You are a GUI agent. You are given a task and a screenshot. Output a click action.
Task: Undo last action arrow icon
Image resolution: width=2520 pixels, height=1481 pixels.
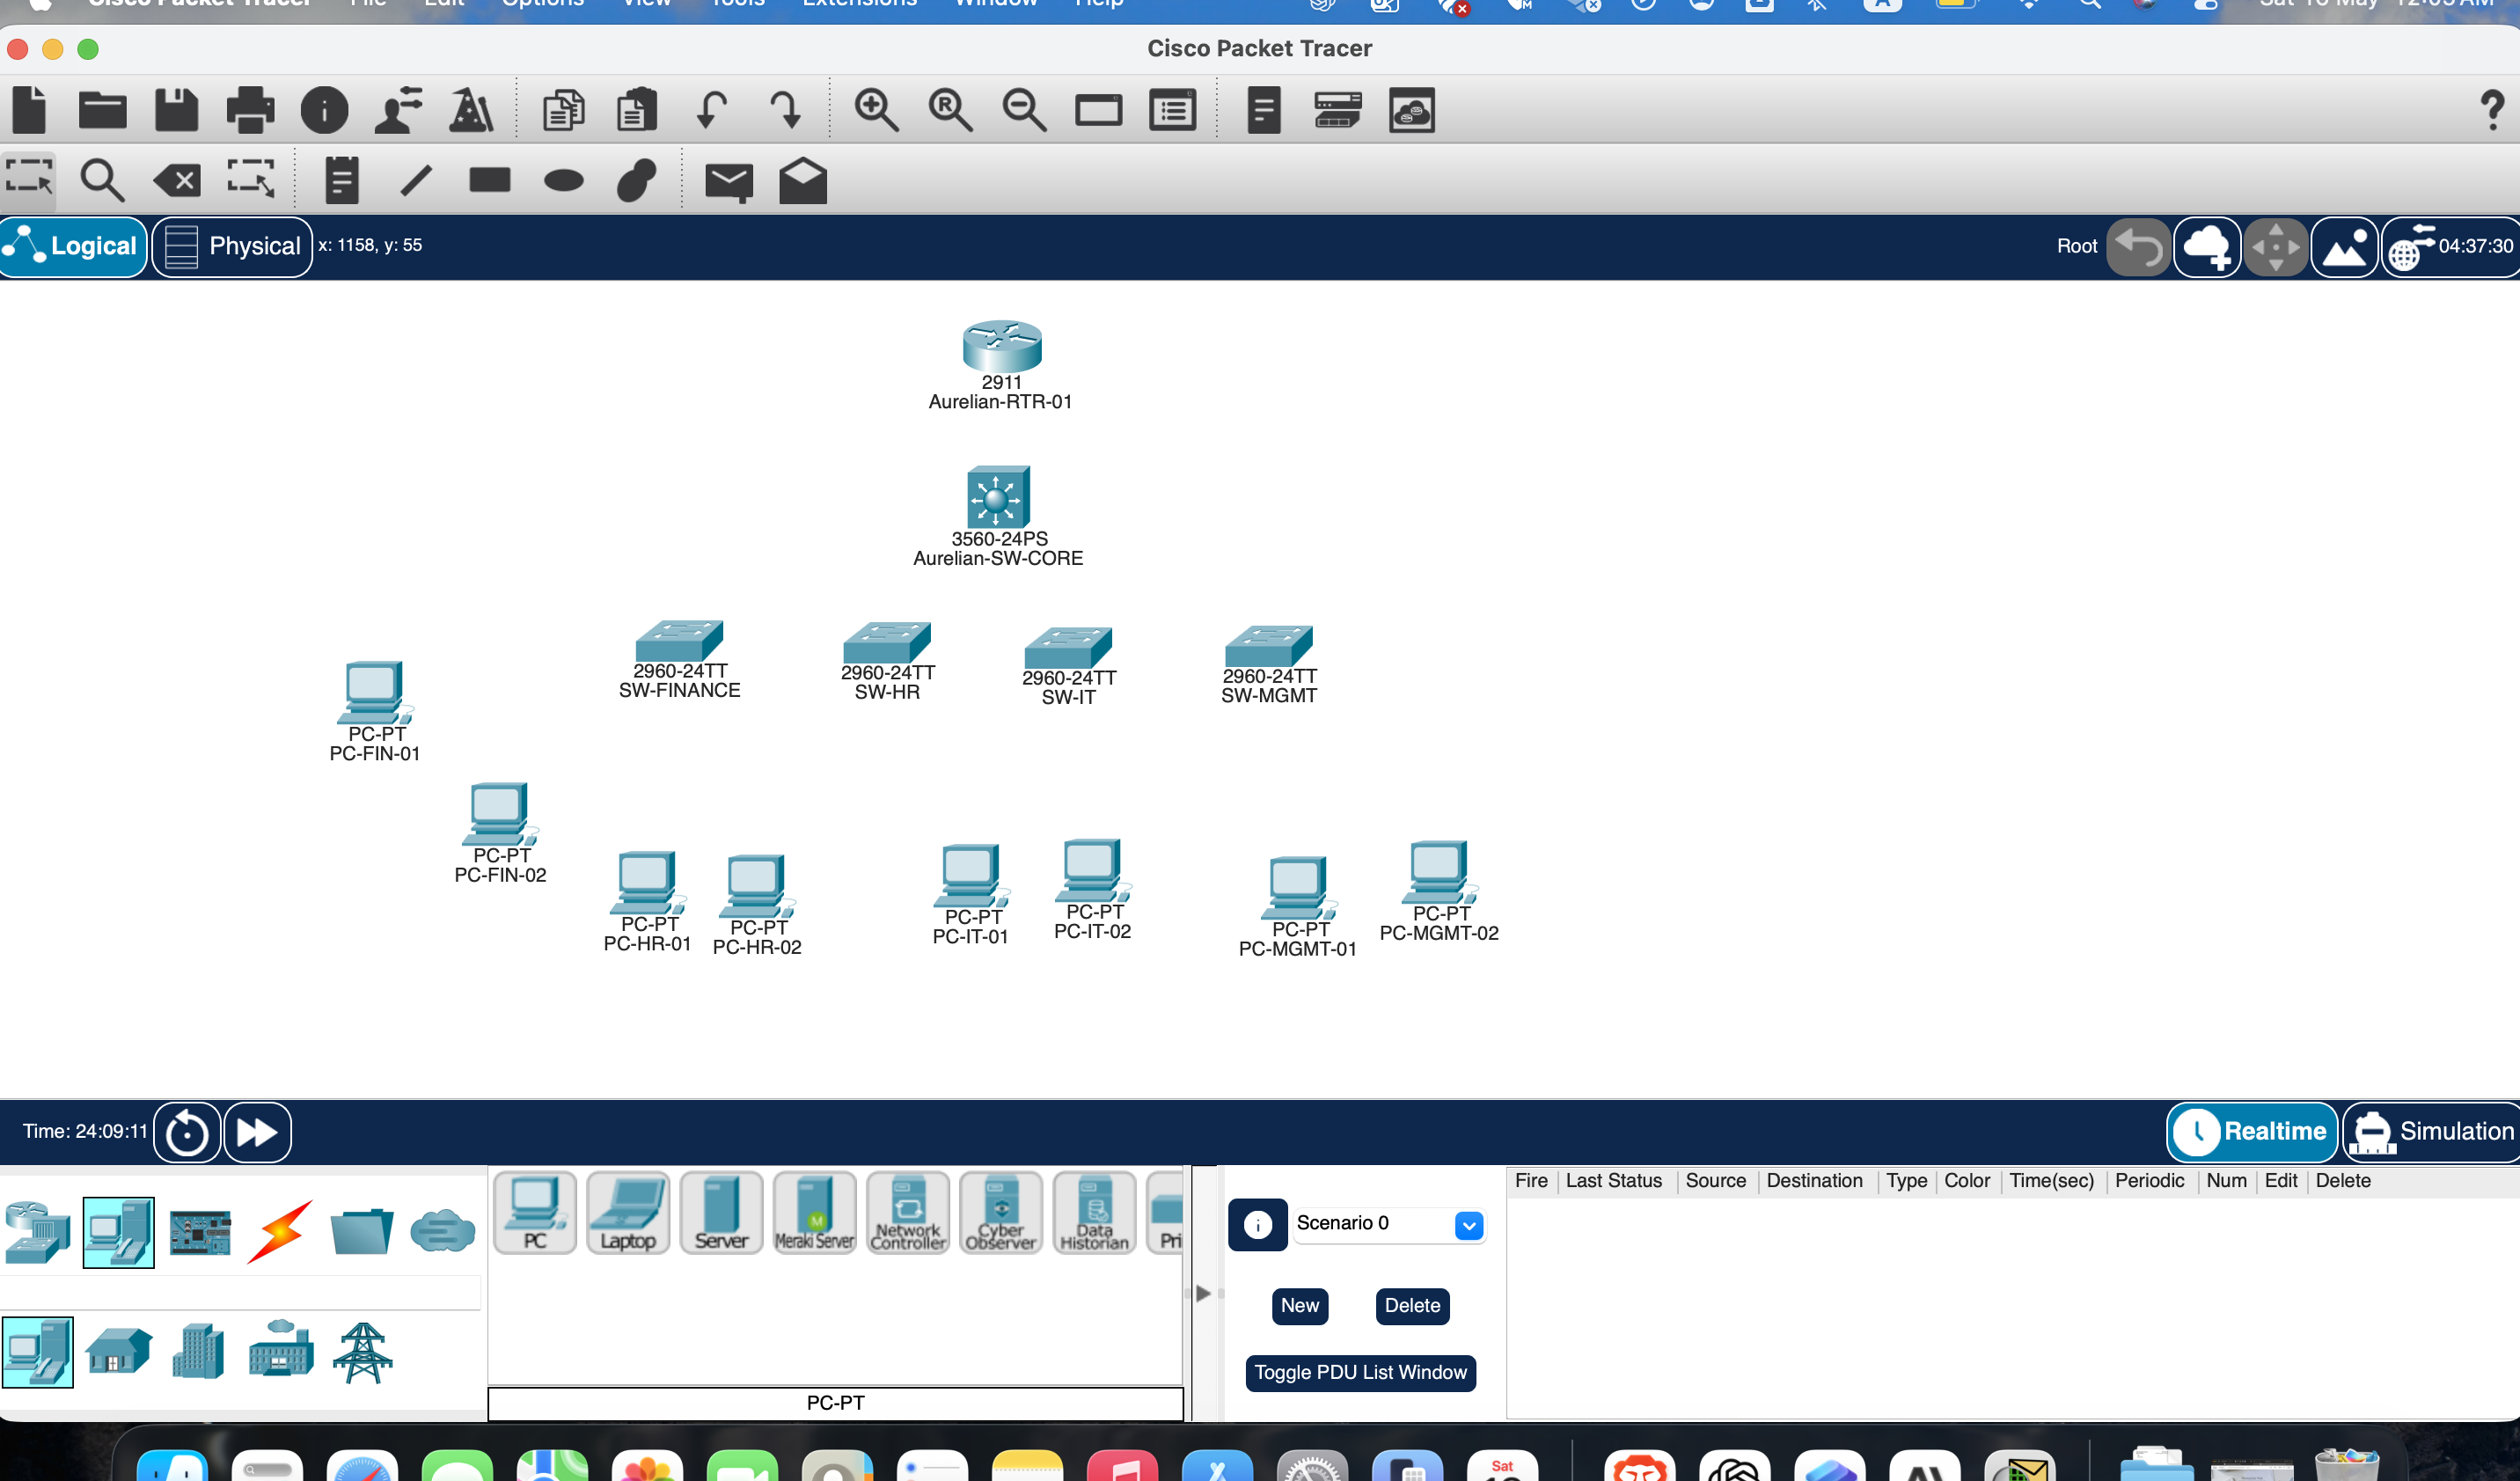[711, 109]
